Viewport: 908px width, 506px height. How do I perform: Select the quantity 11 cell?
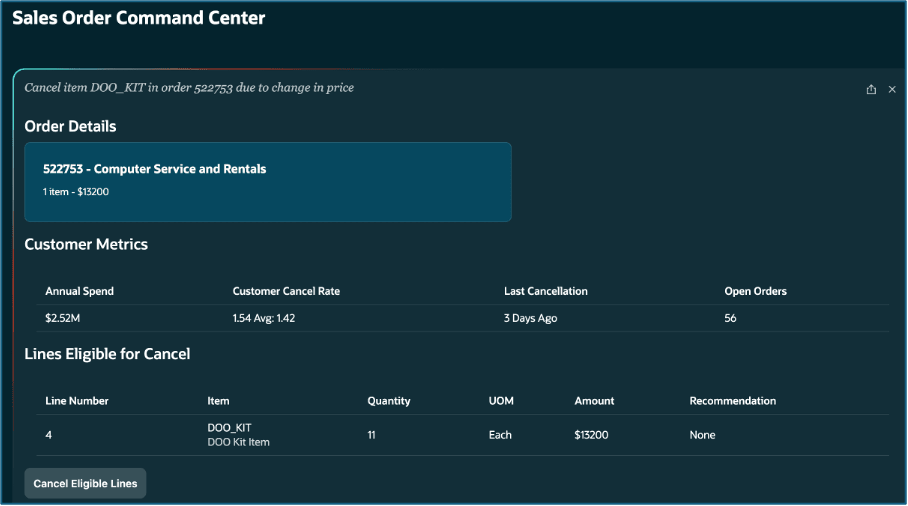371,435
